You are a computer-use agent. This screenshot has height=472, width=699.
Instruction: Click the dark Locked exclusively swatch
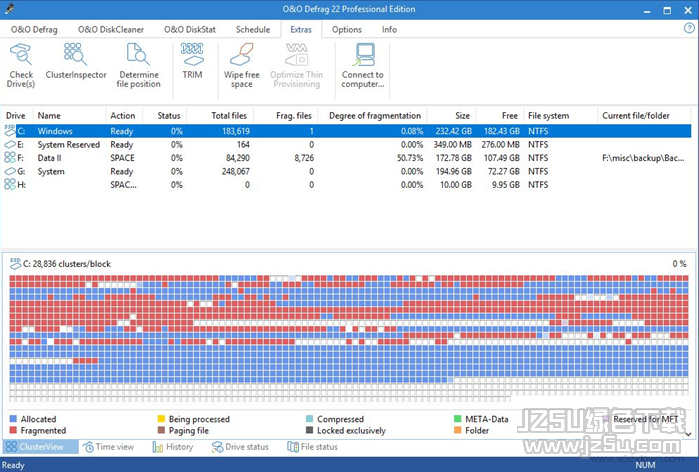click(309, 430)
